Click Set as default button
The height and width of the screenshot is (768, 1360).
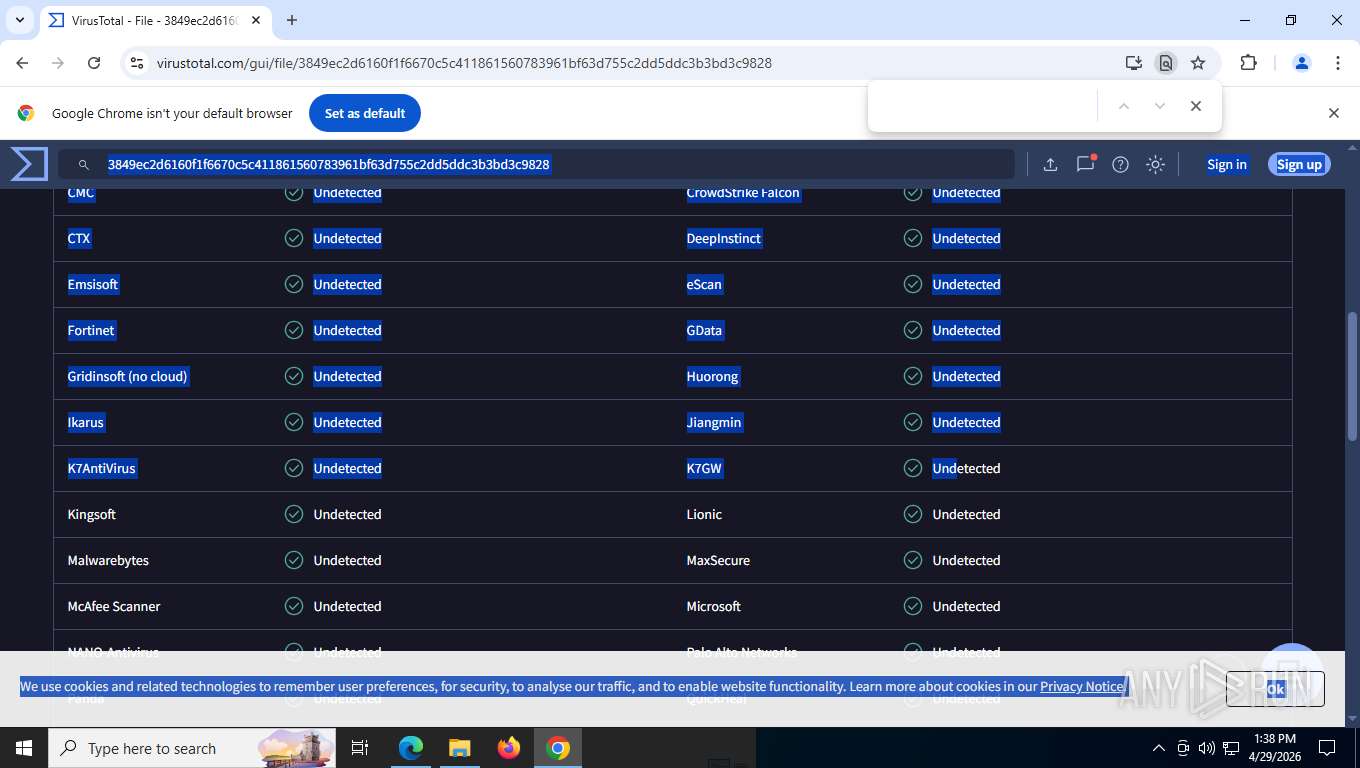point(365,113)
